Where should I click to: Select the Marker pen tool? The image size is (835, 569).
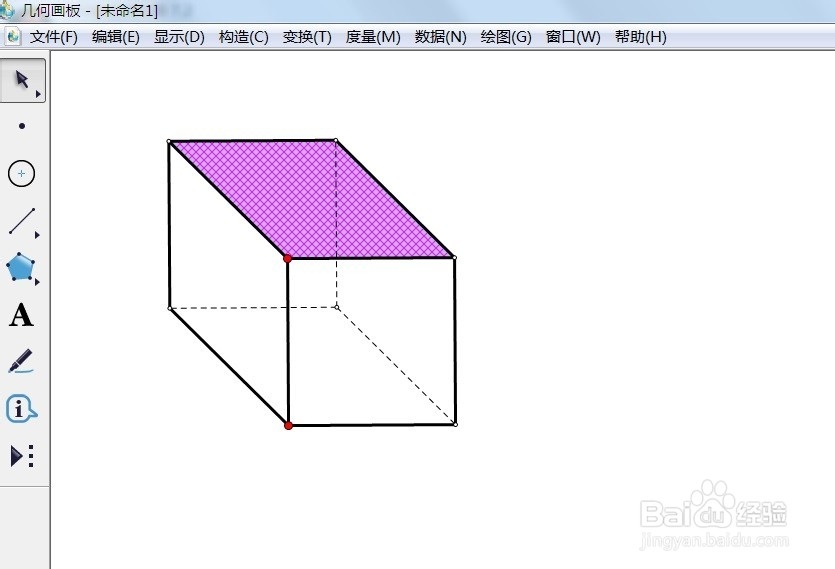pyautogui.click(x=21, y=361)
